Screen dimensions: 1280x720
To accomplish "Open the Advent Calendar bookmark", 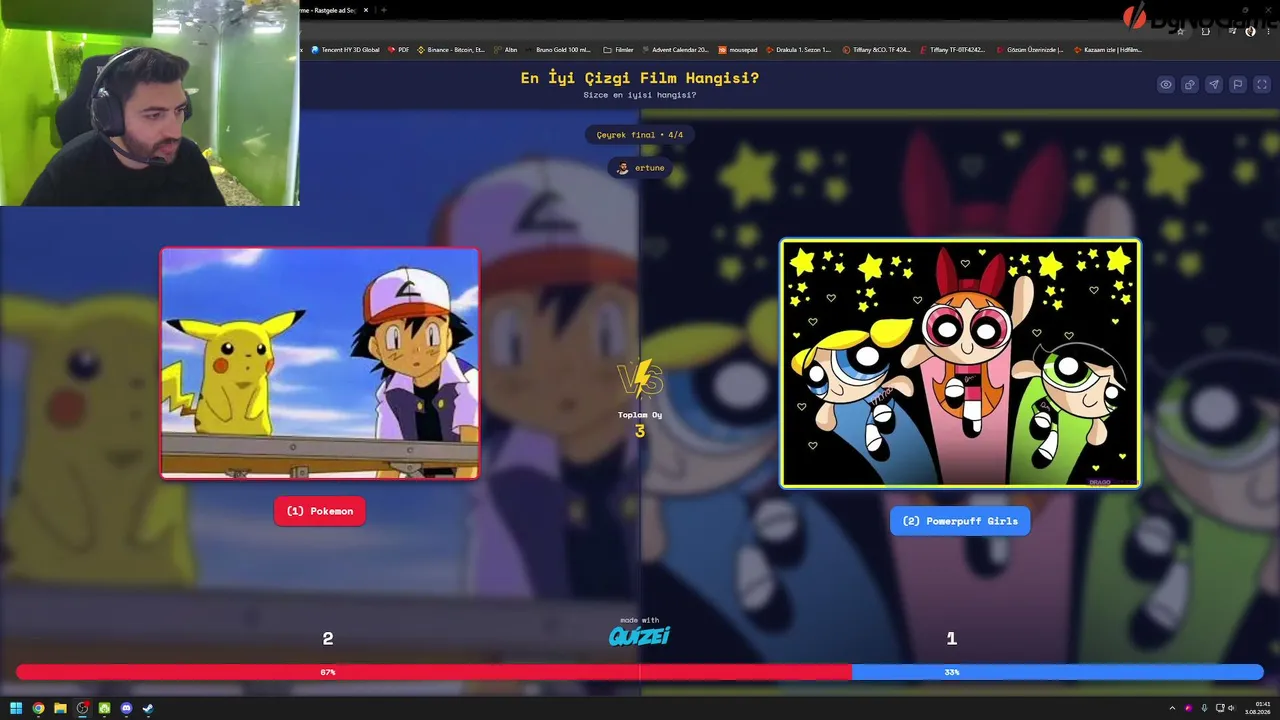I will point(675,49).
